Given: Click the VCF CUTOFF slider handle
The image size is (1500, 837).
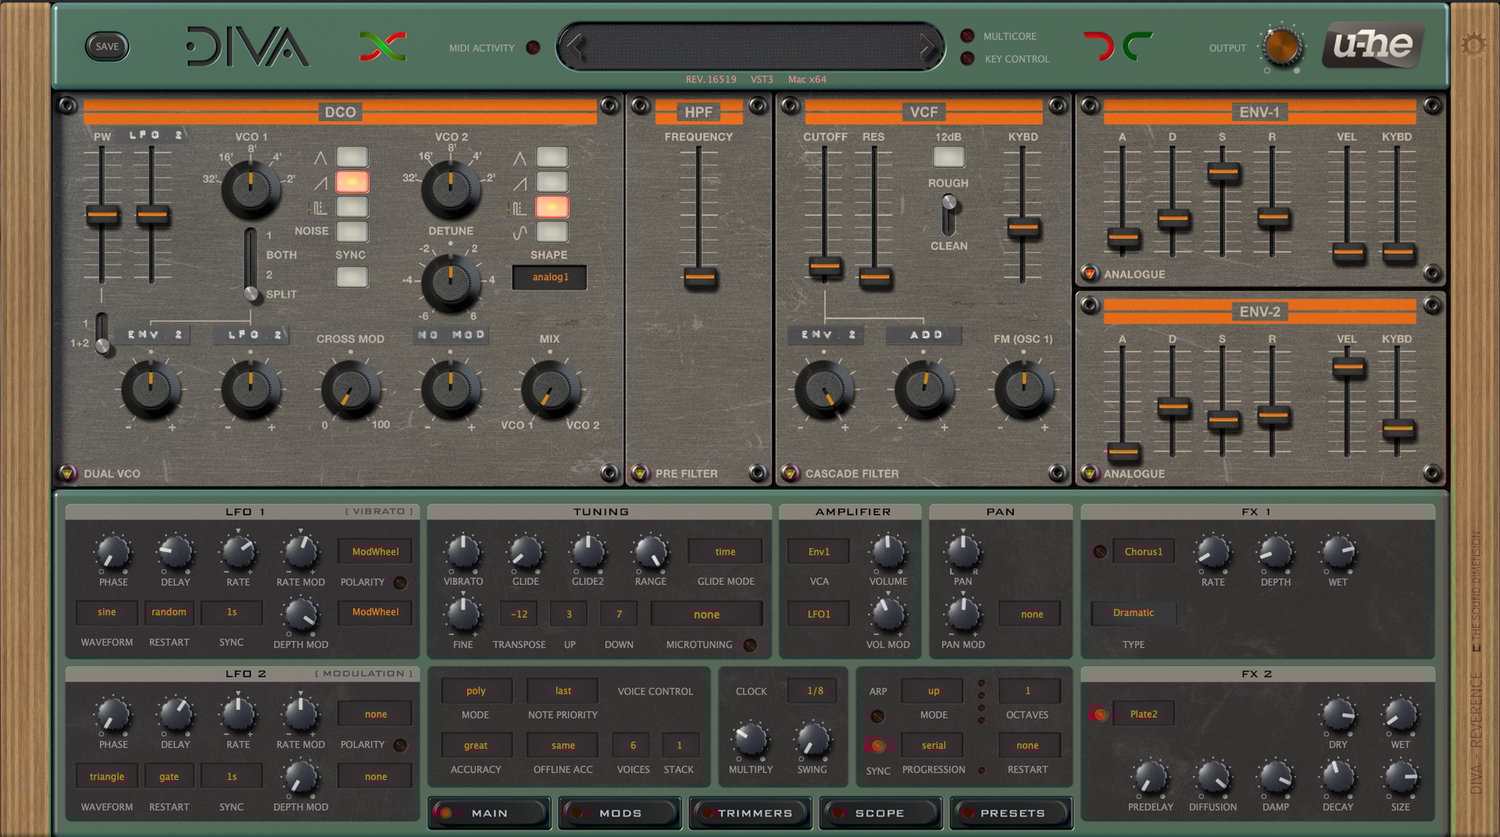Looking at the screenshot, I should [x=825, y=266].
